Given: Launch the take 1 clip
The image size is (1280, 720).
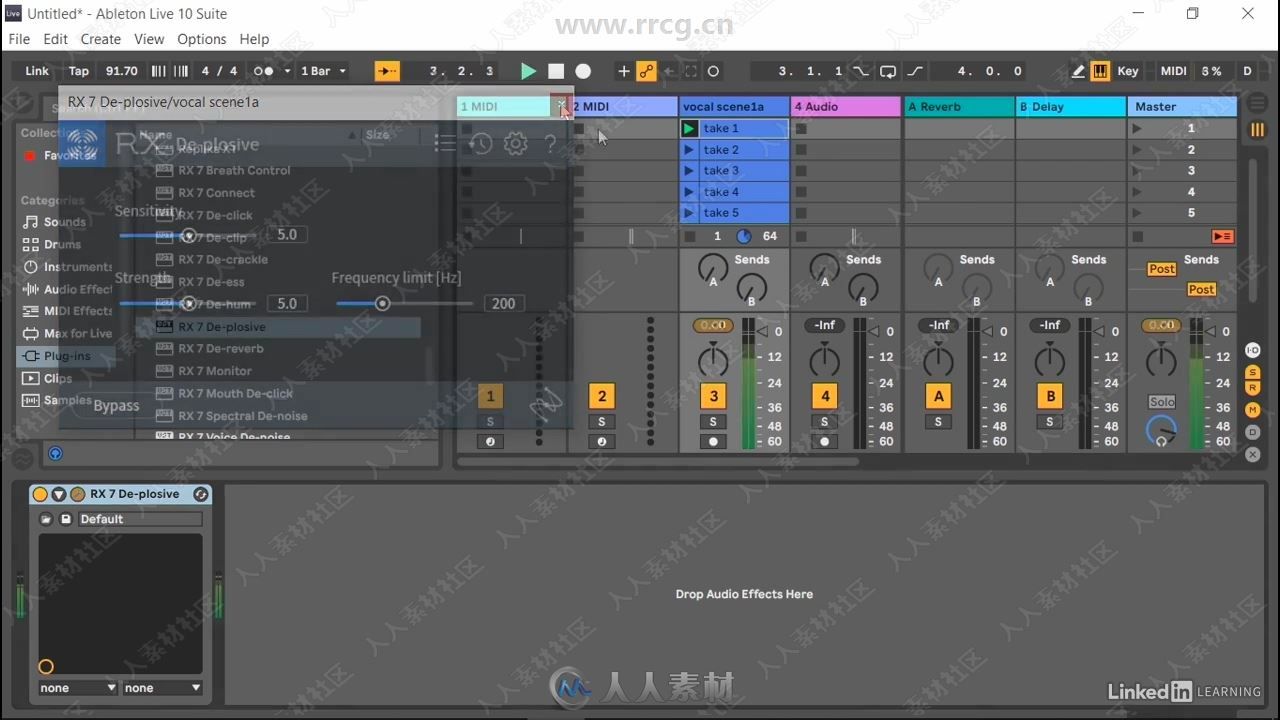Looking at the screenshot, I should [x=689, y=128].
